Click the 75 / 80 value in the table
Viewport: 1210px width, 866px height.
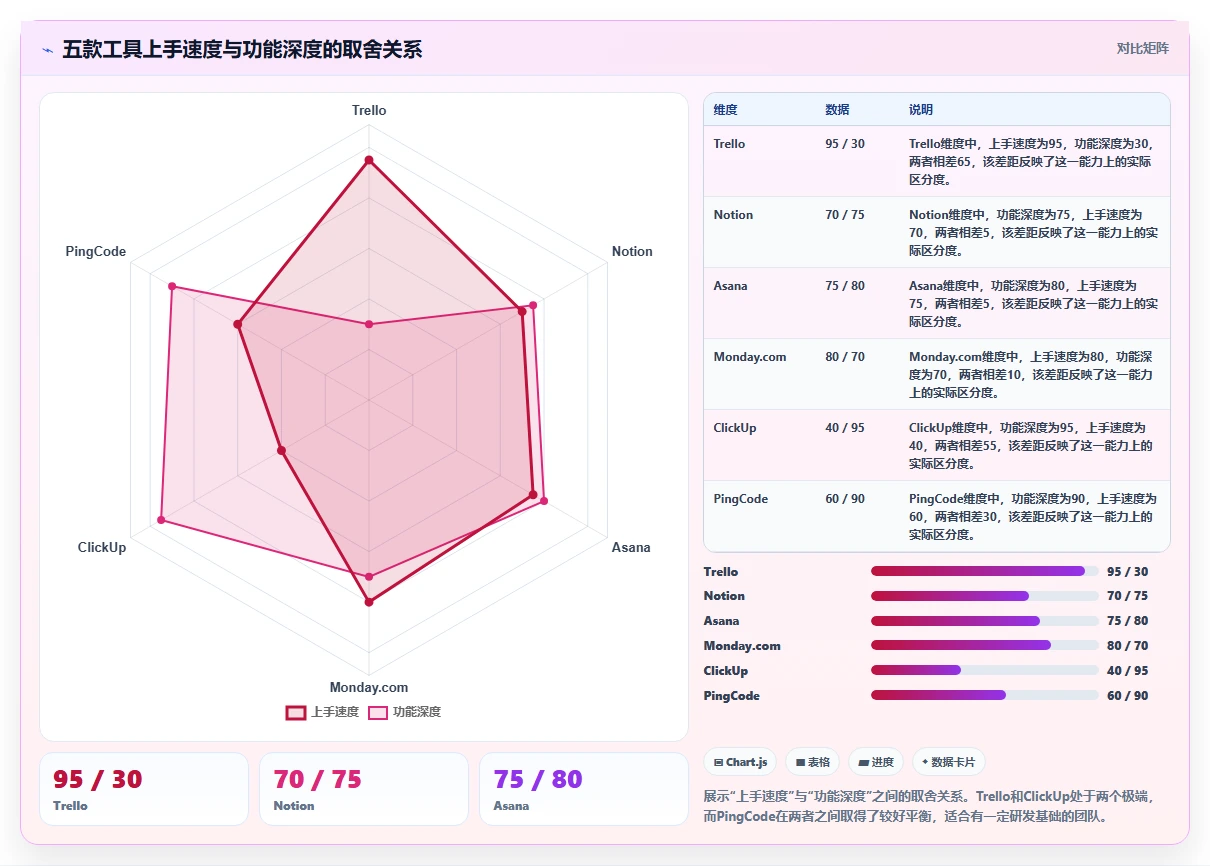click(x=845, y=286)
